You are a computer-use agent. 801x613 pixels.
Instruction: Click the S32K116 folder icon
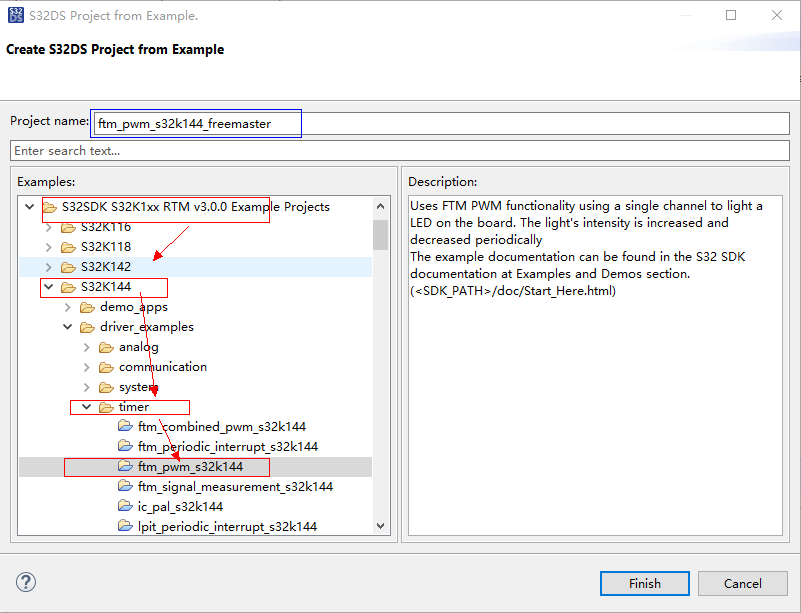[68, 227]
